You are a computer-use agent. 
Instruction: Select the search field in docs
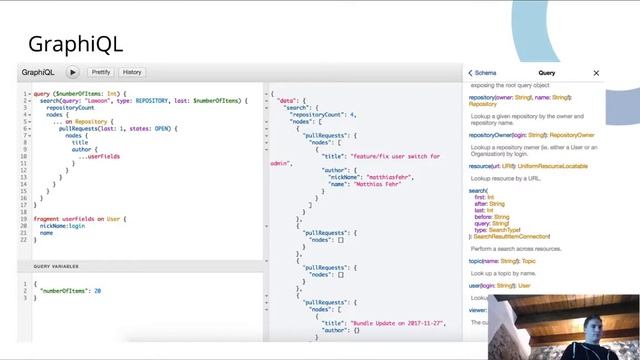point(477,191)
